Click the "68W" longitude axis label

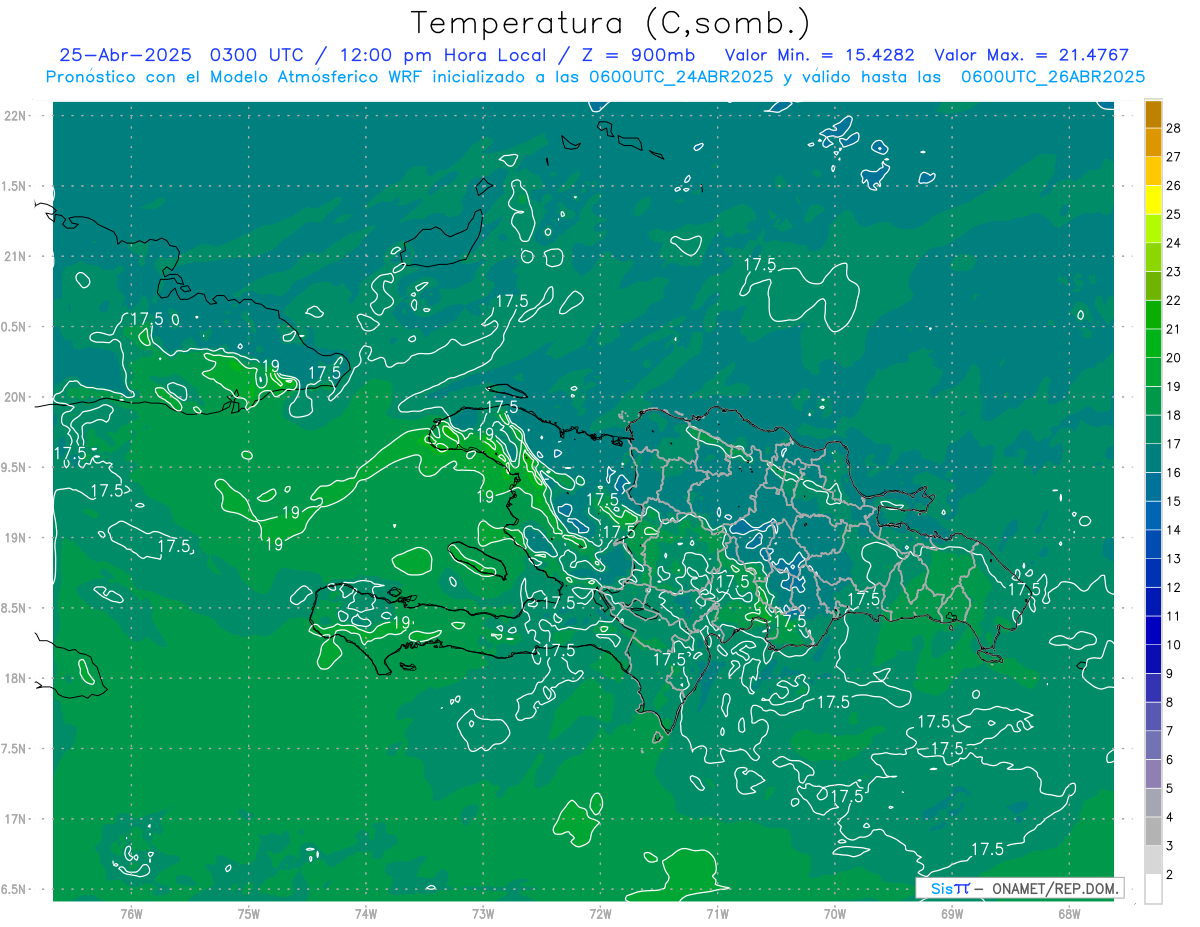pyautogui.click(x=1069, y=913)
